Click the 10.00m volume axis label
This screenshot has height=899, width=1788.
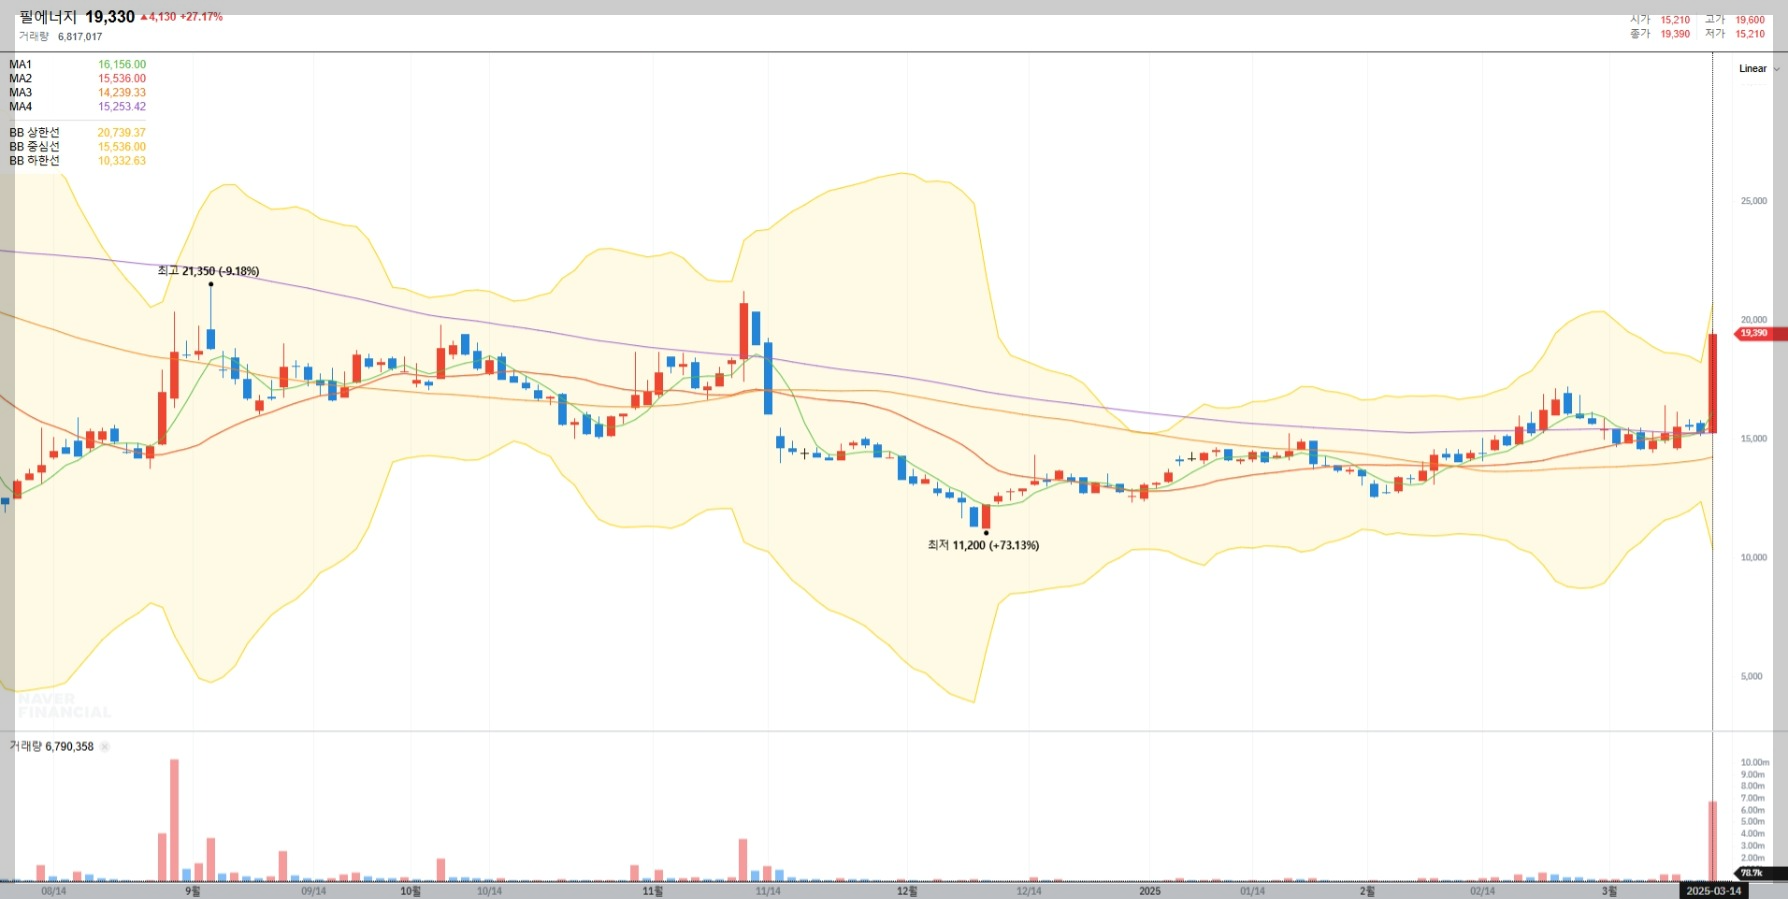[x=1755, y=763]
